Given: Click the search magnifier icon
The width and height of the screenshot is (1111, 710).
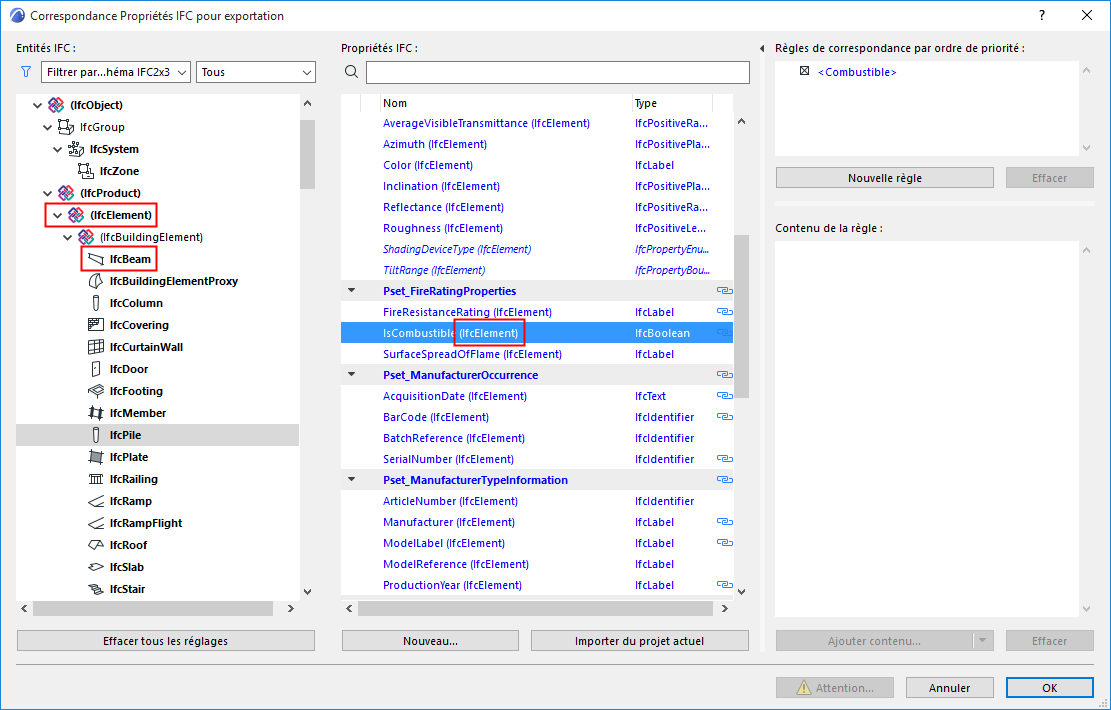Looking at the screenshot, I should 351,72.
